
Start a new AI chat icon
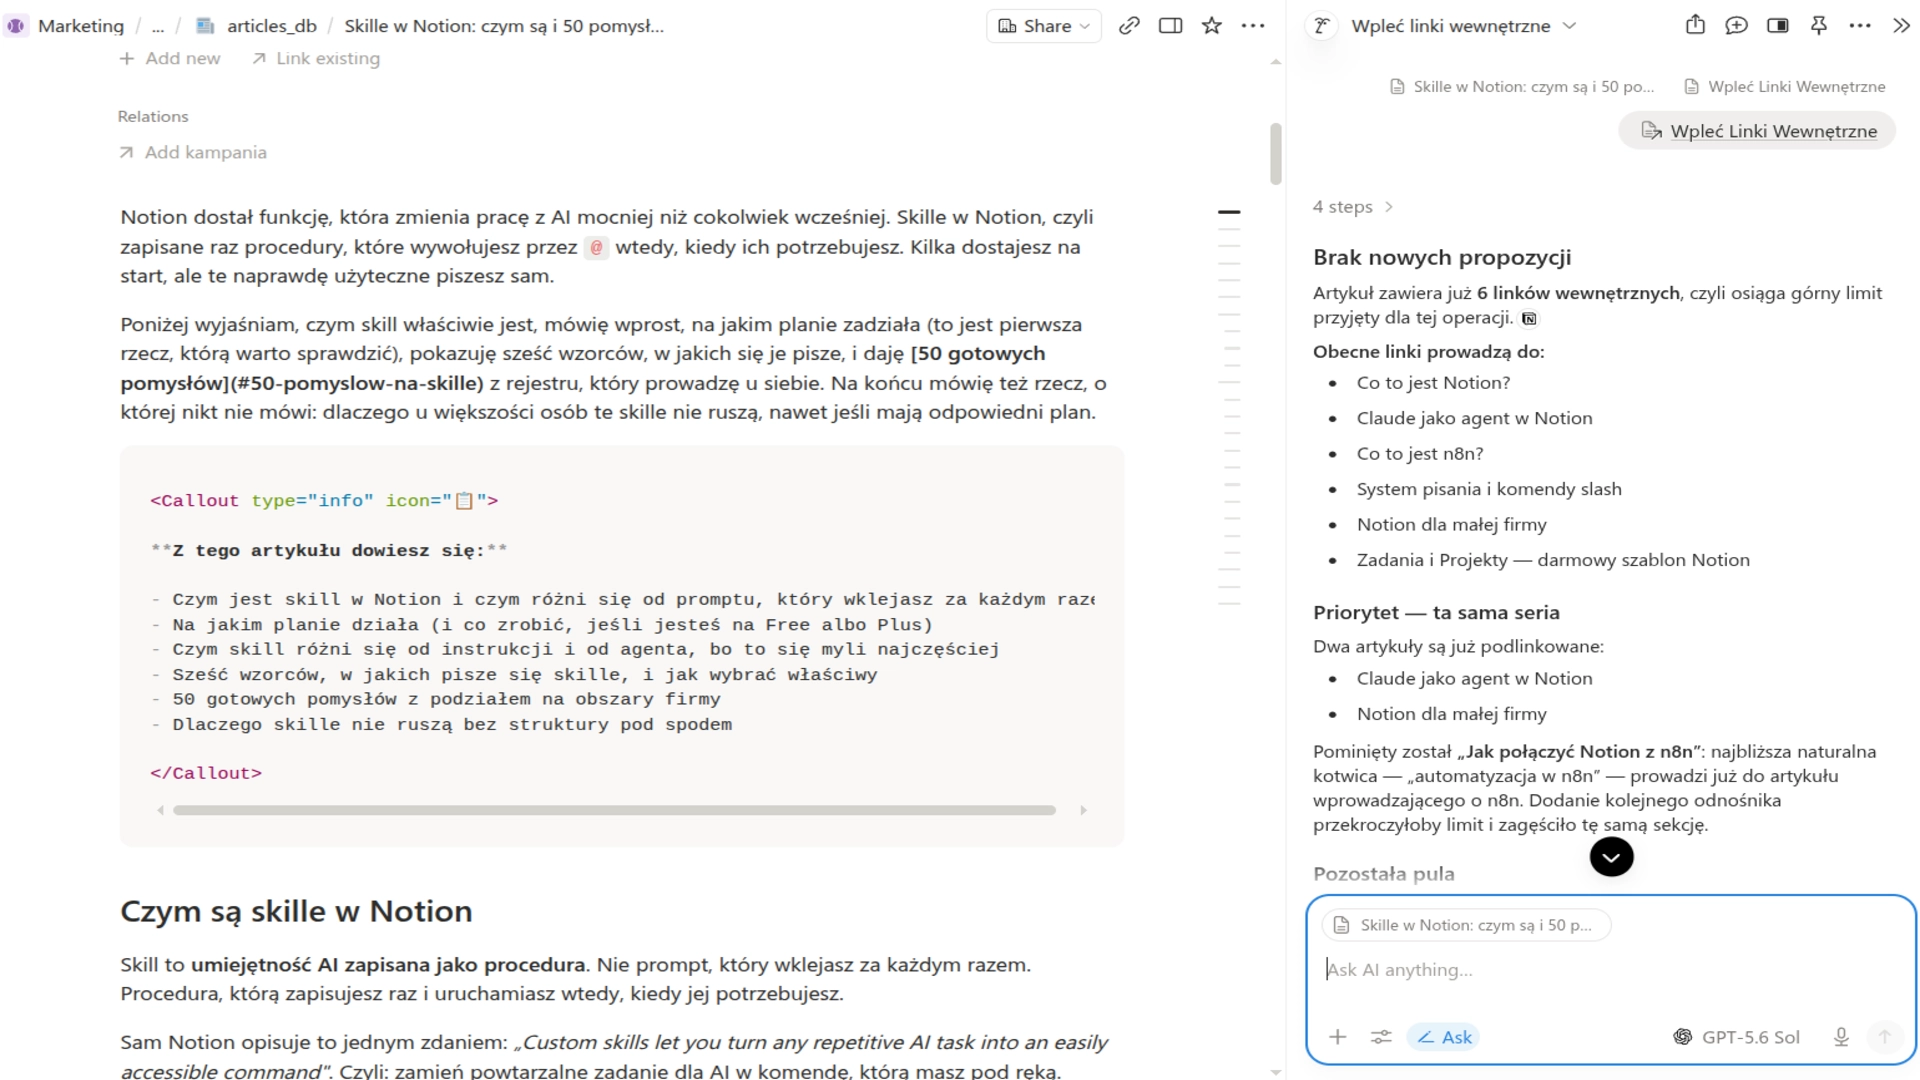pyautogui.click(x=1736, y=26)
